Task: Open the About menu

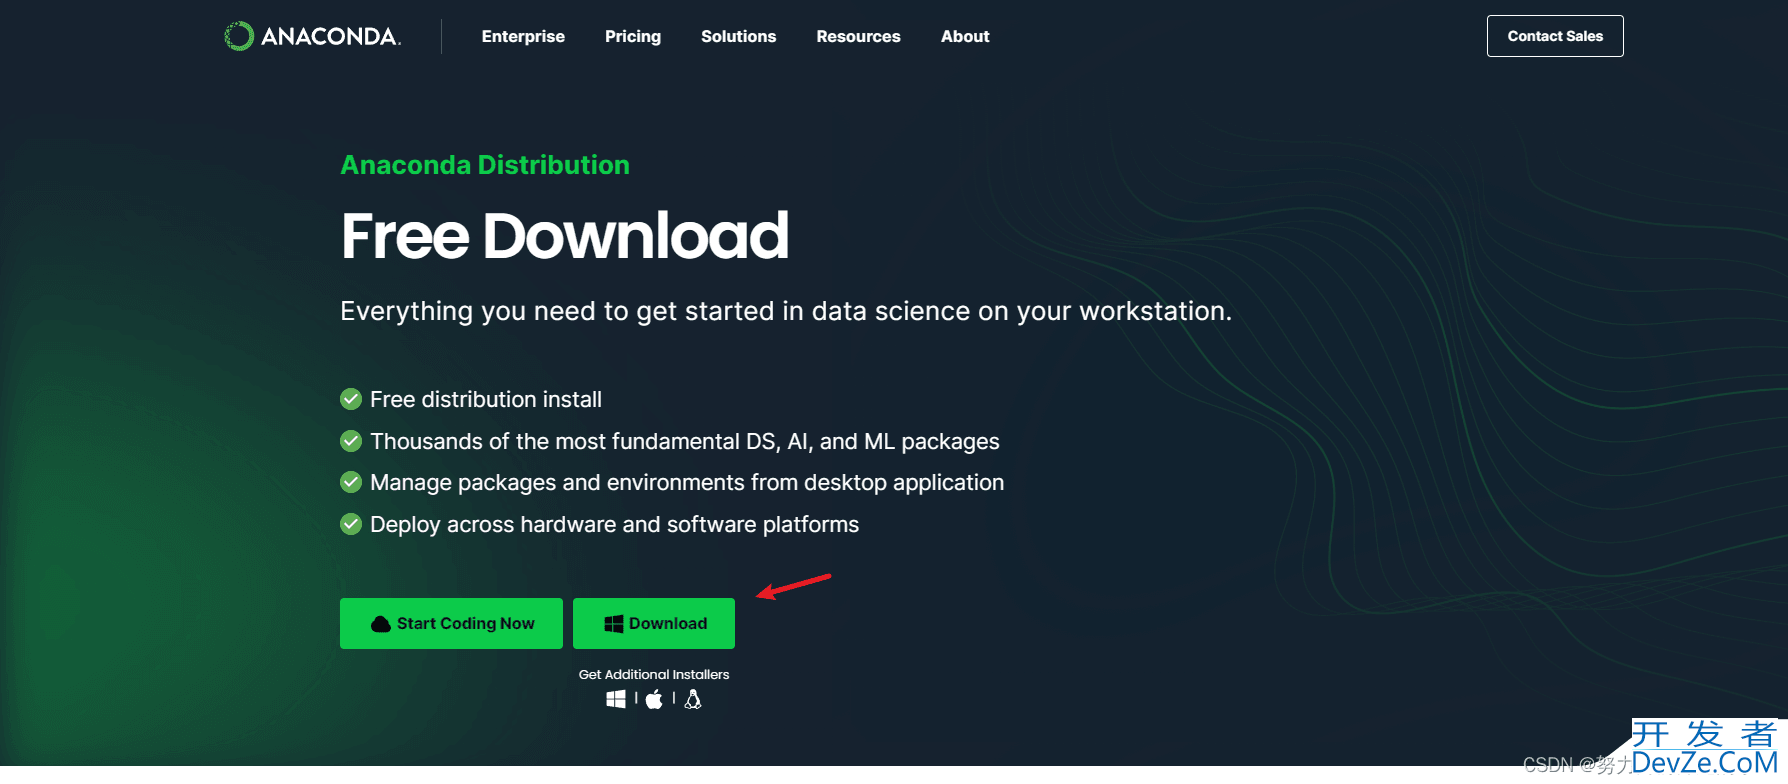Action: 965,36
